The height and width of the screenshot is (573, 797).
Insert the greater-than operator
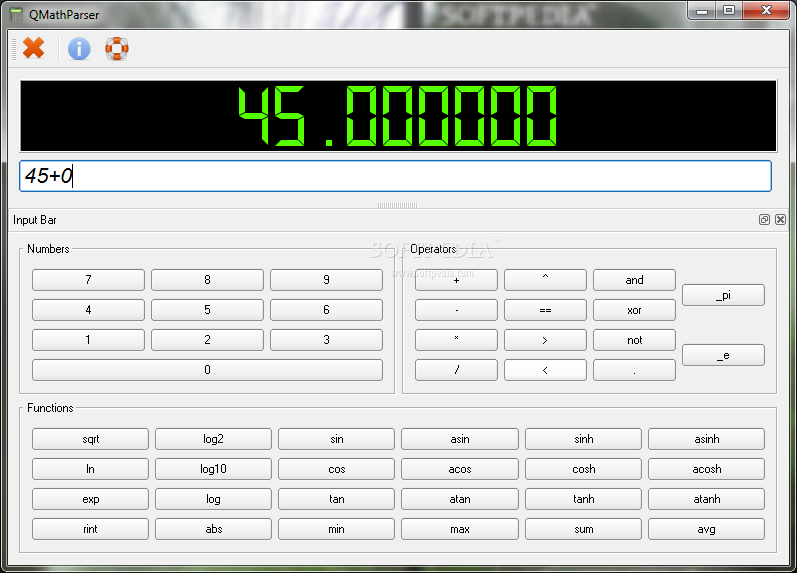tap(545, 340)
